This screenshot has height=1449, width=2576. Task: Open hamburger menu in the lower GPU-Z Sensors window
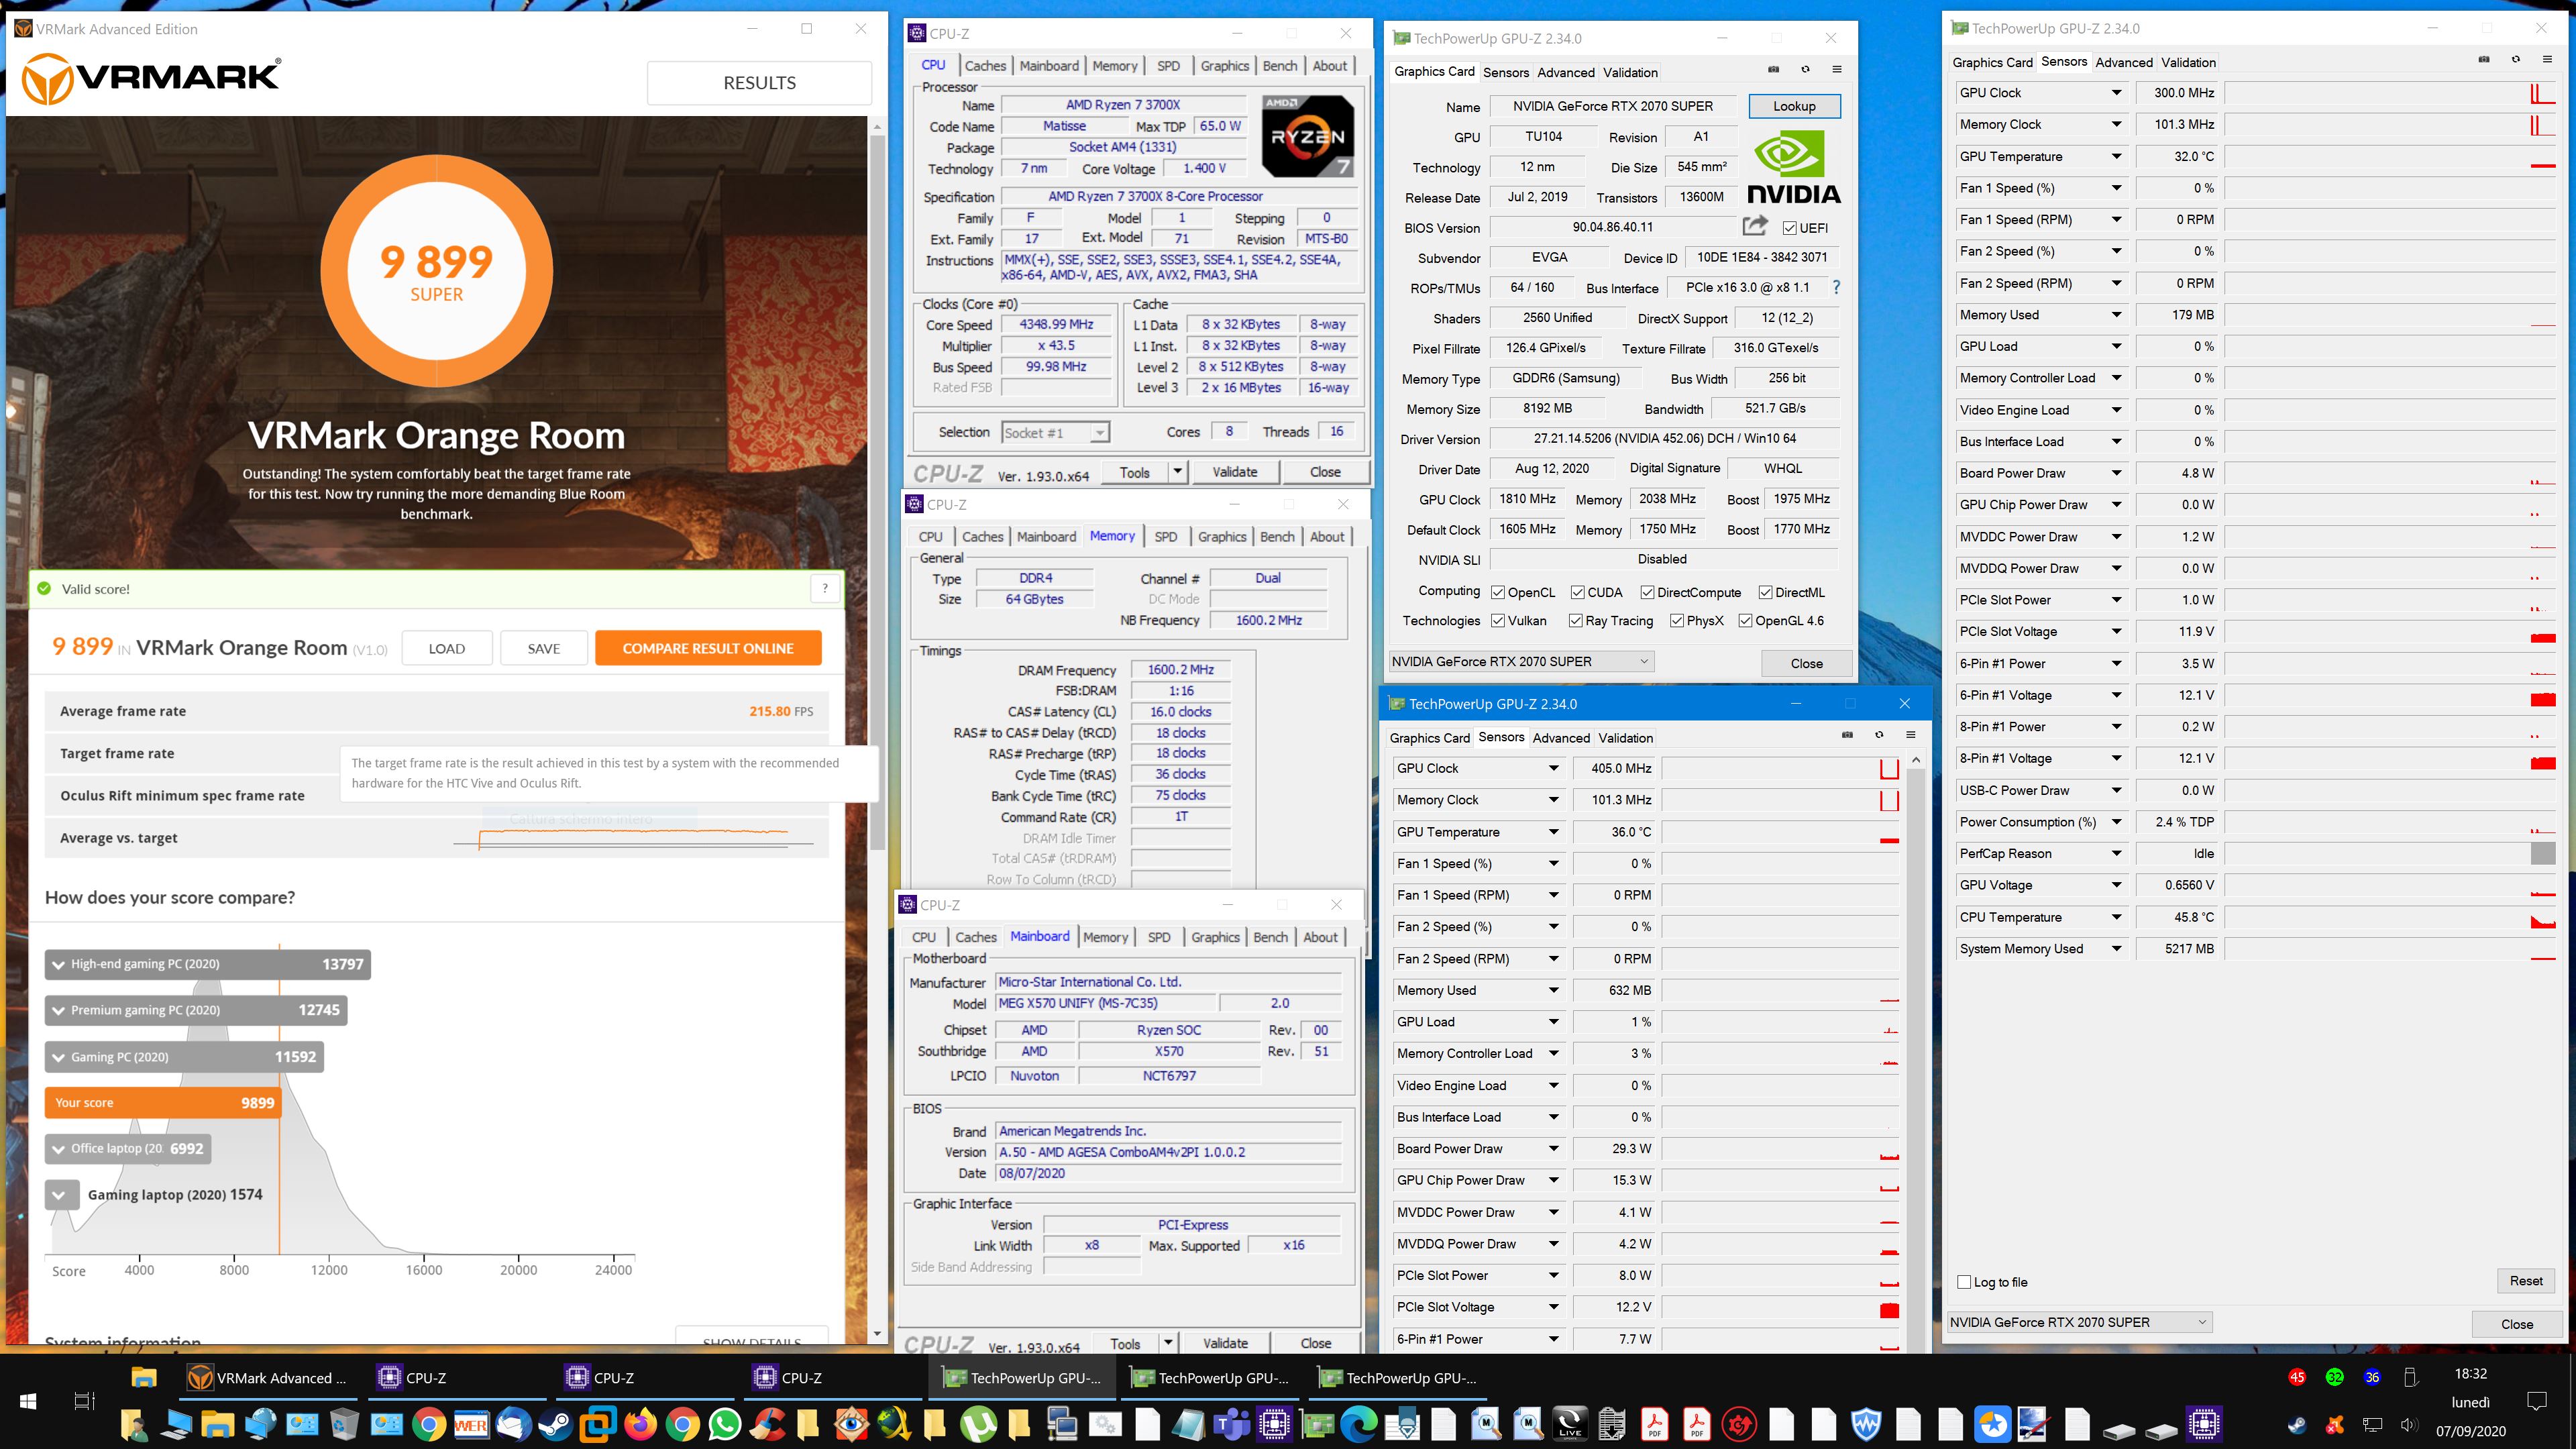point(1911,735)
